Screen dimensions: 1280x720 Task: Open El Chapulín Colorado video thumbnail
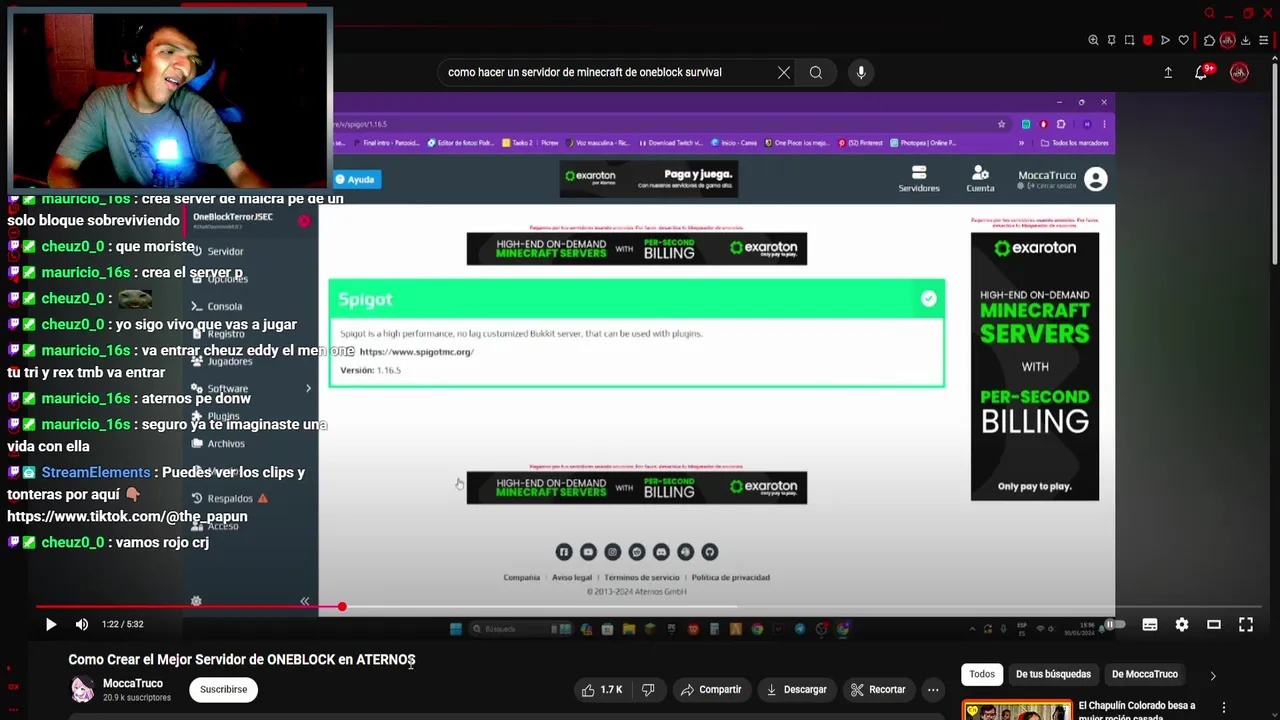[1017, 710]
